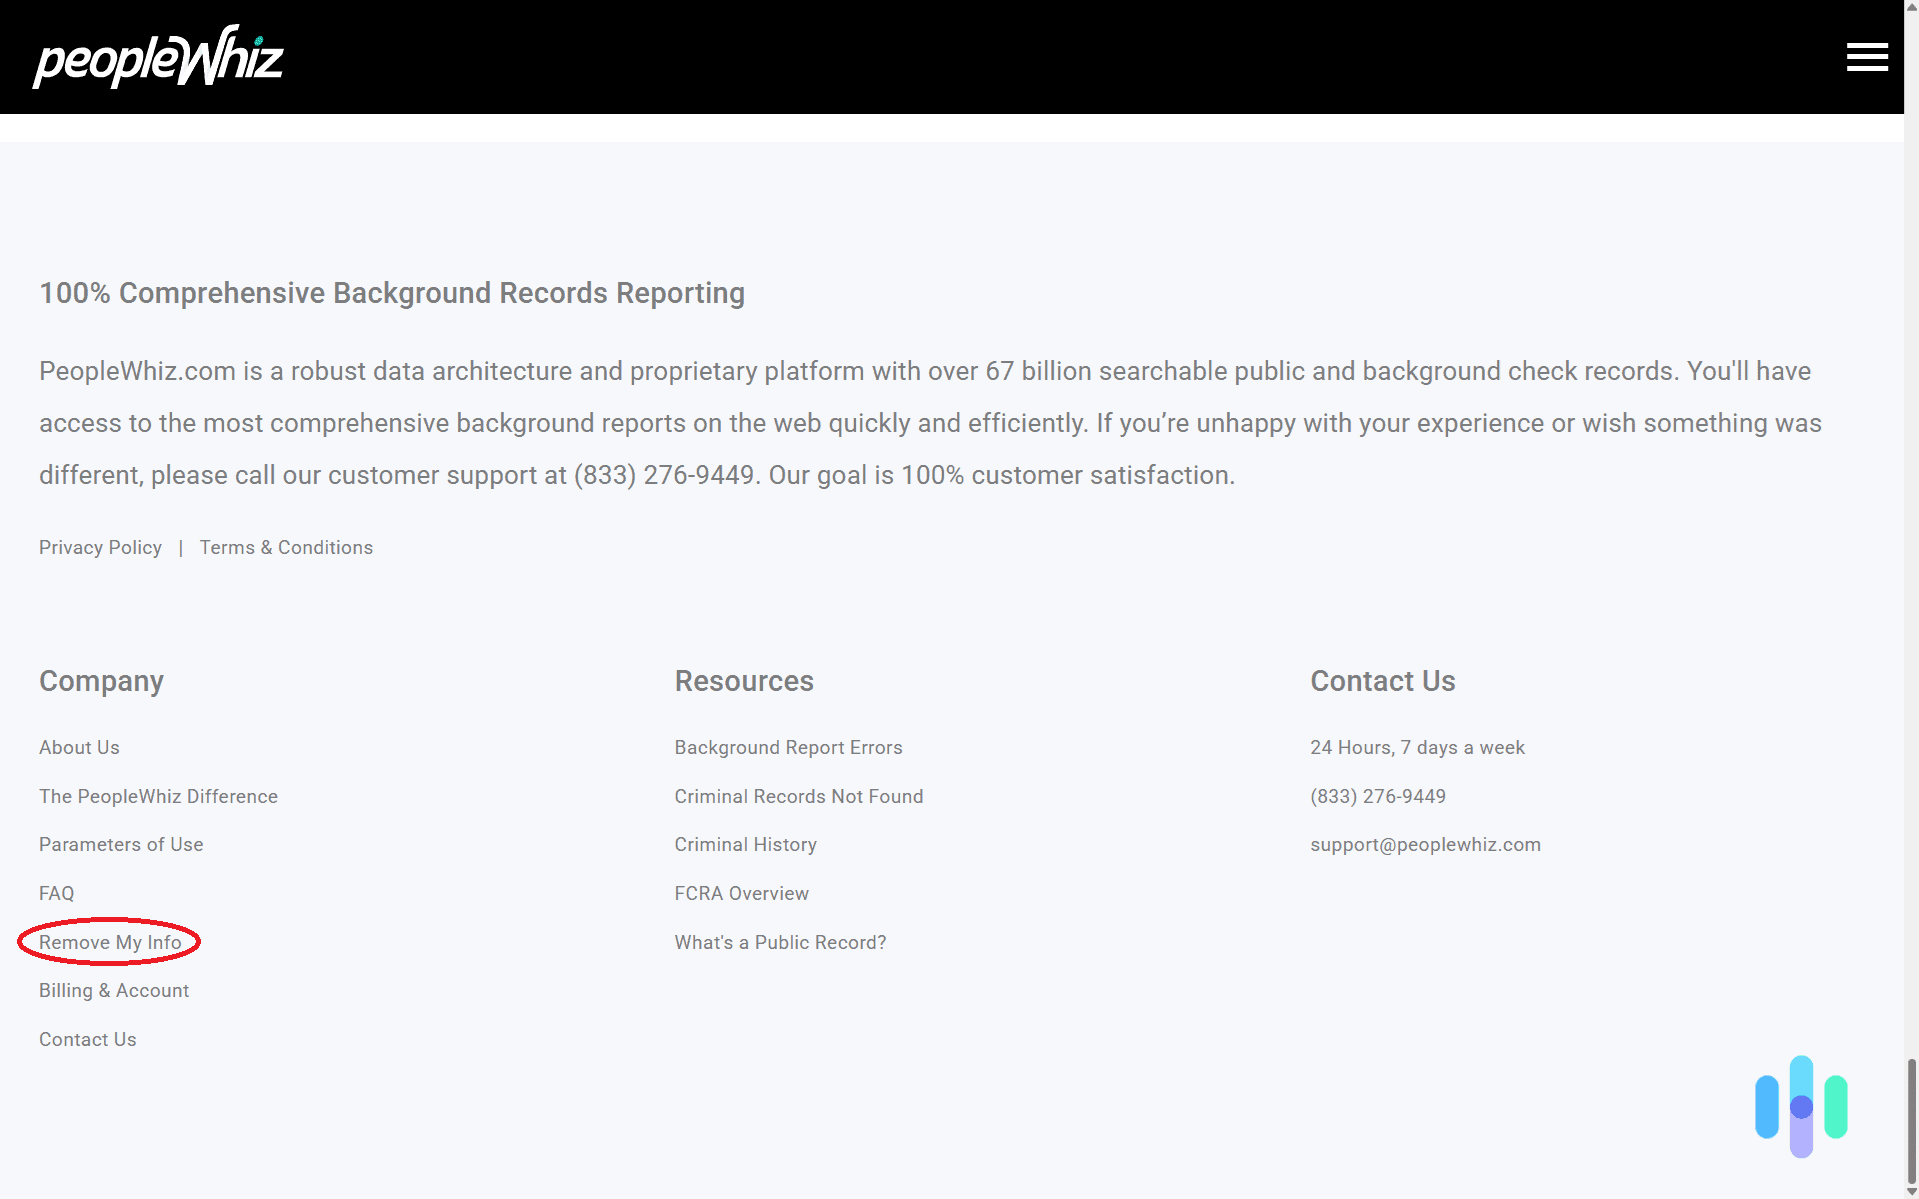This screenshot has width=1919, height=1199.
Task: Open the floating chat widget icon
Action: click(1800, 1106)
